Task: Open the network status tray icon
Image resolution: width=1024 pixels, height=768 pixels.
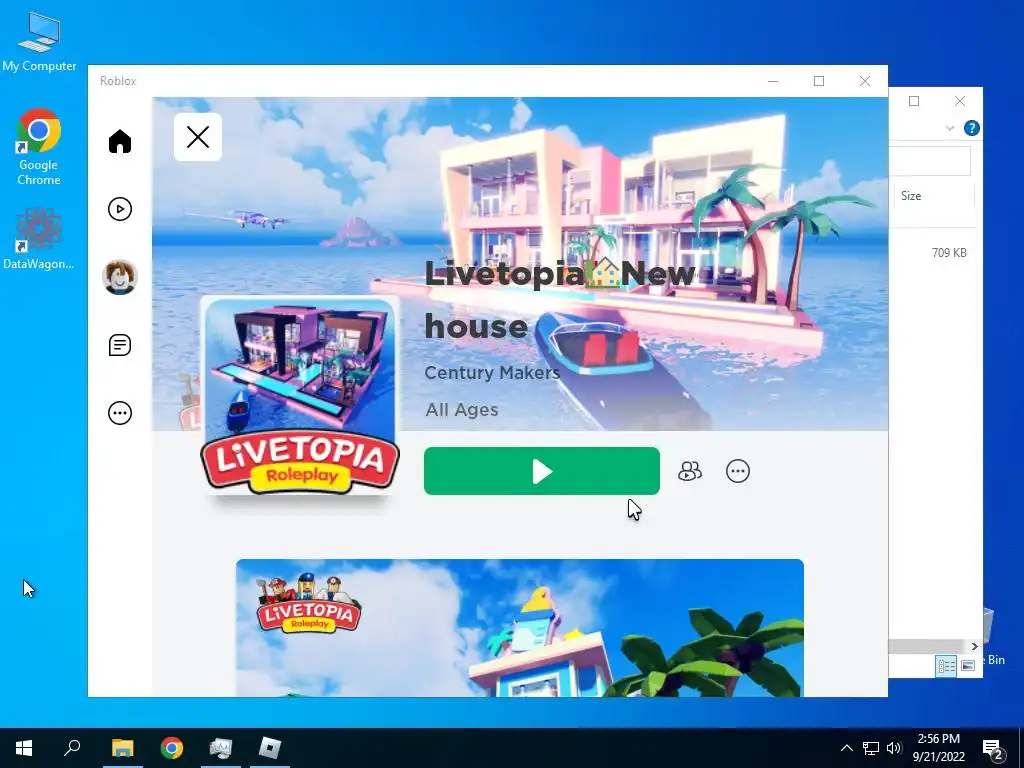Action: (871, 748)
